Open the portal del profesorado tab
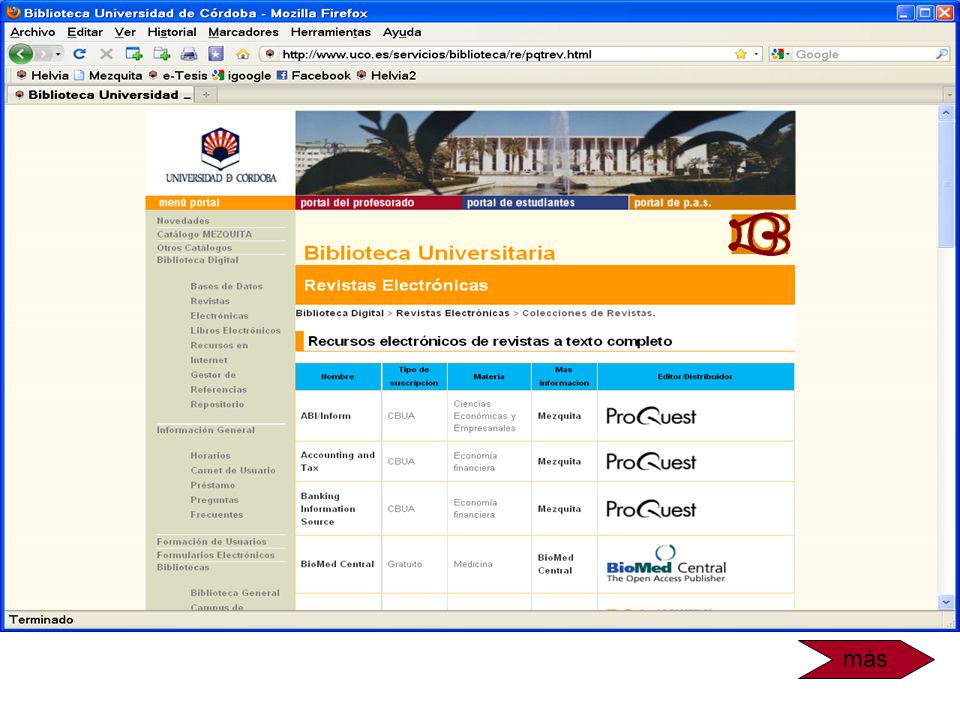The image size is (960, 720). click(378, 203)
